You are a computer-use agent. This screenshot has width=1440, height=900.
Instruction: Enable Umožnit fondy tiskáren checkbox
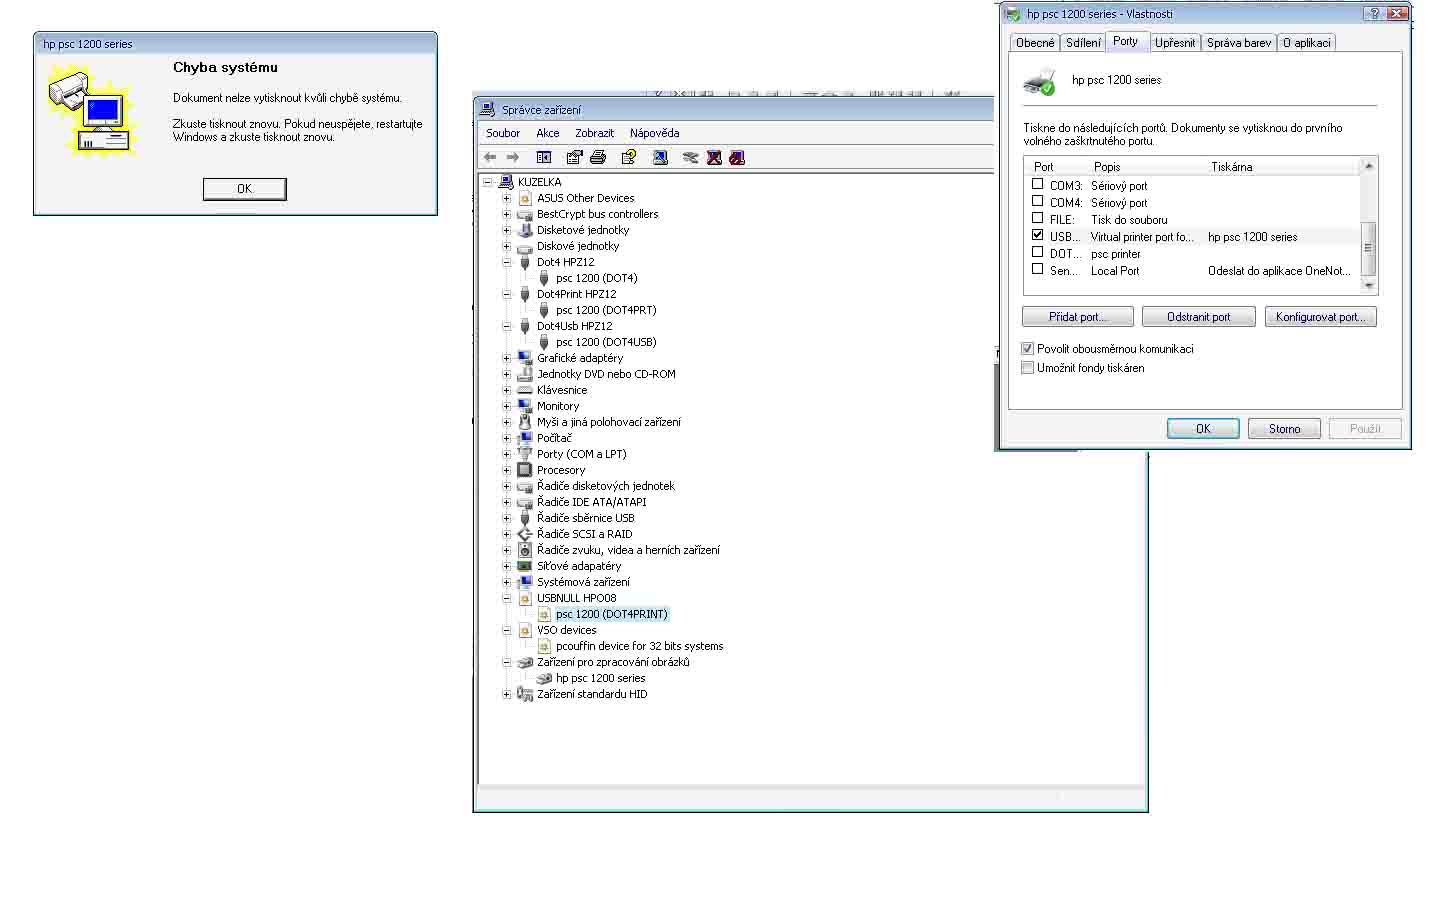coord(1027,368)
